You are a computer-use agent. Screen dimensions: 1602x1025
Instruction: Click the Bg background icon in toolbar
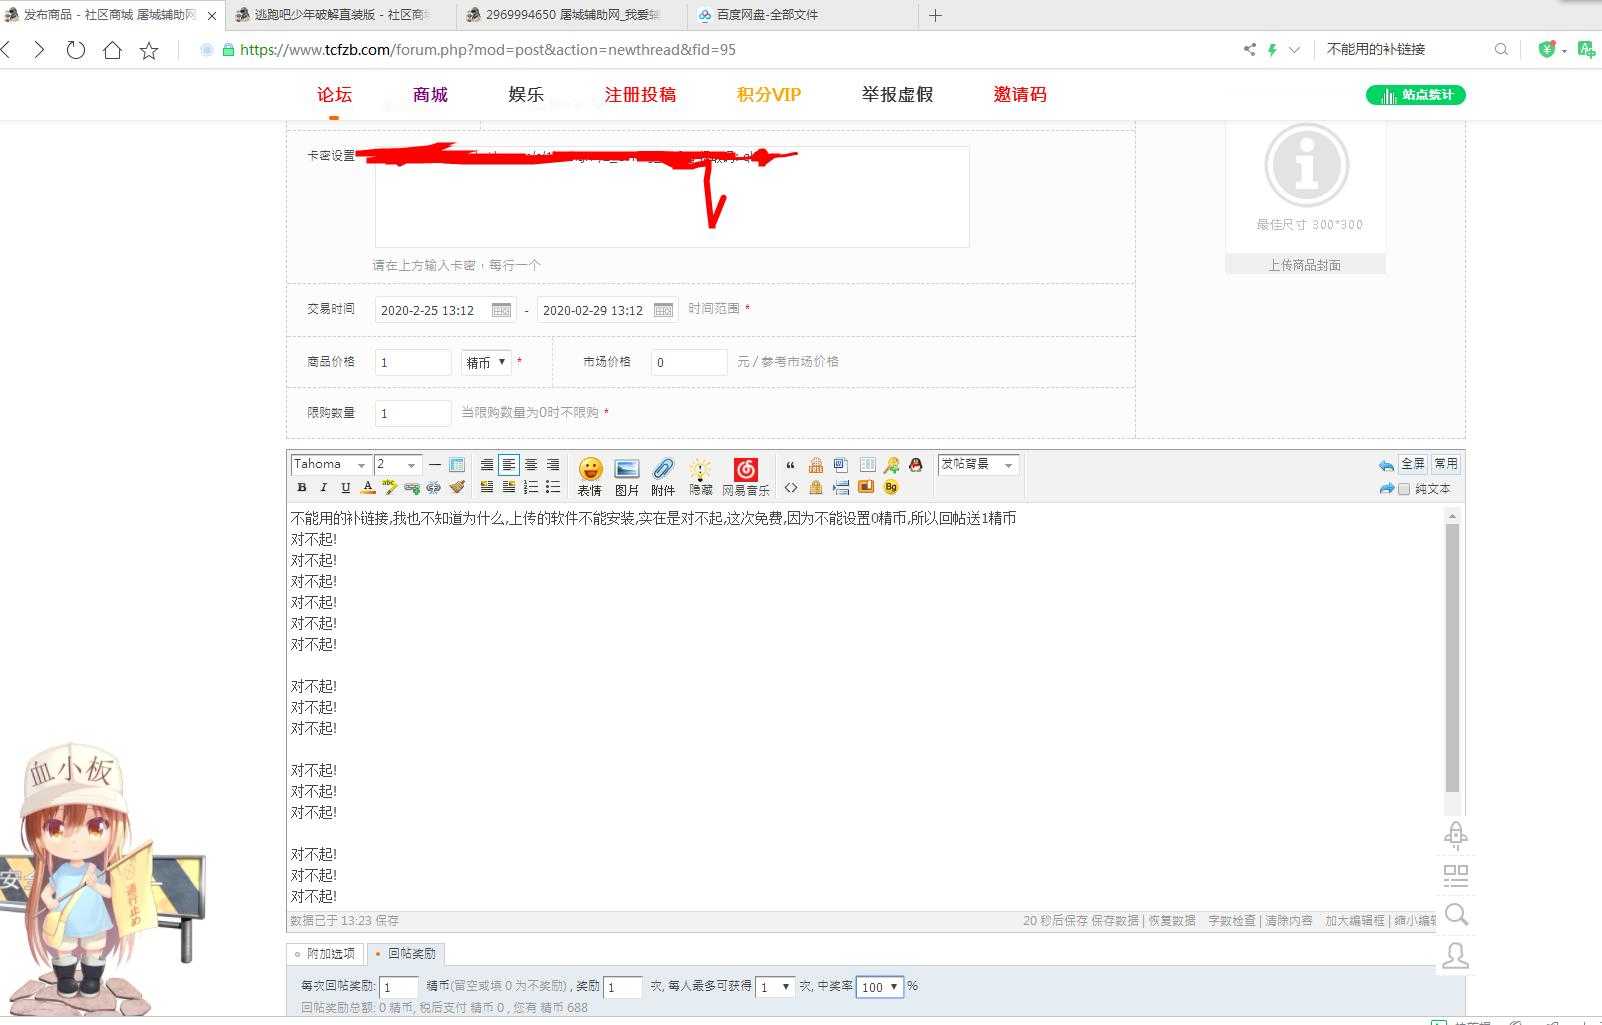point(891,487)
